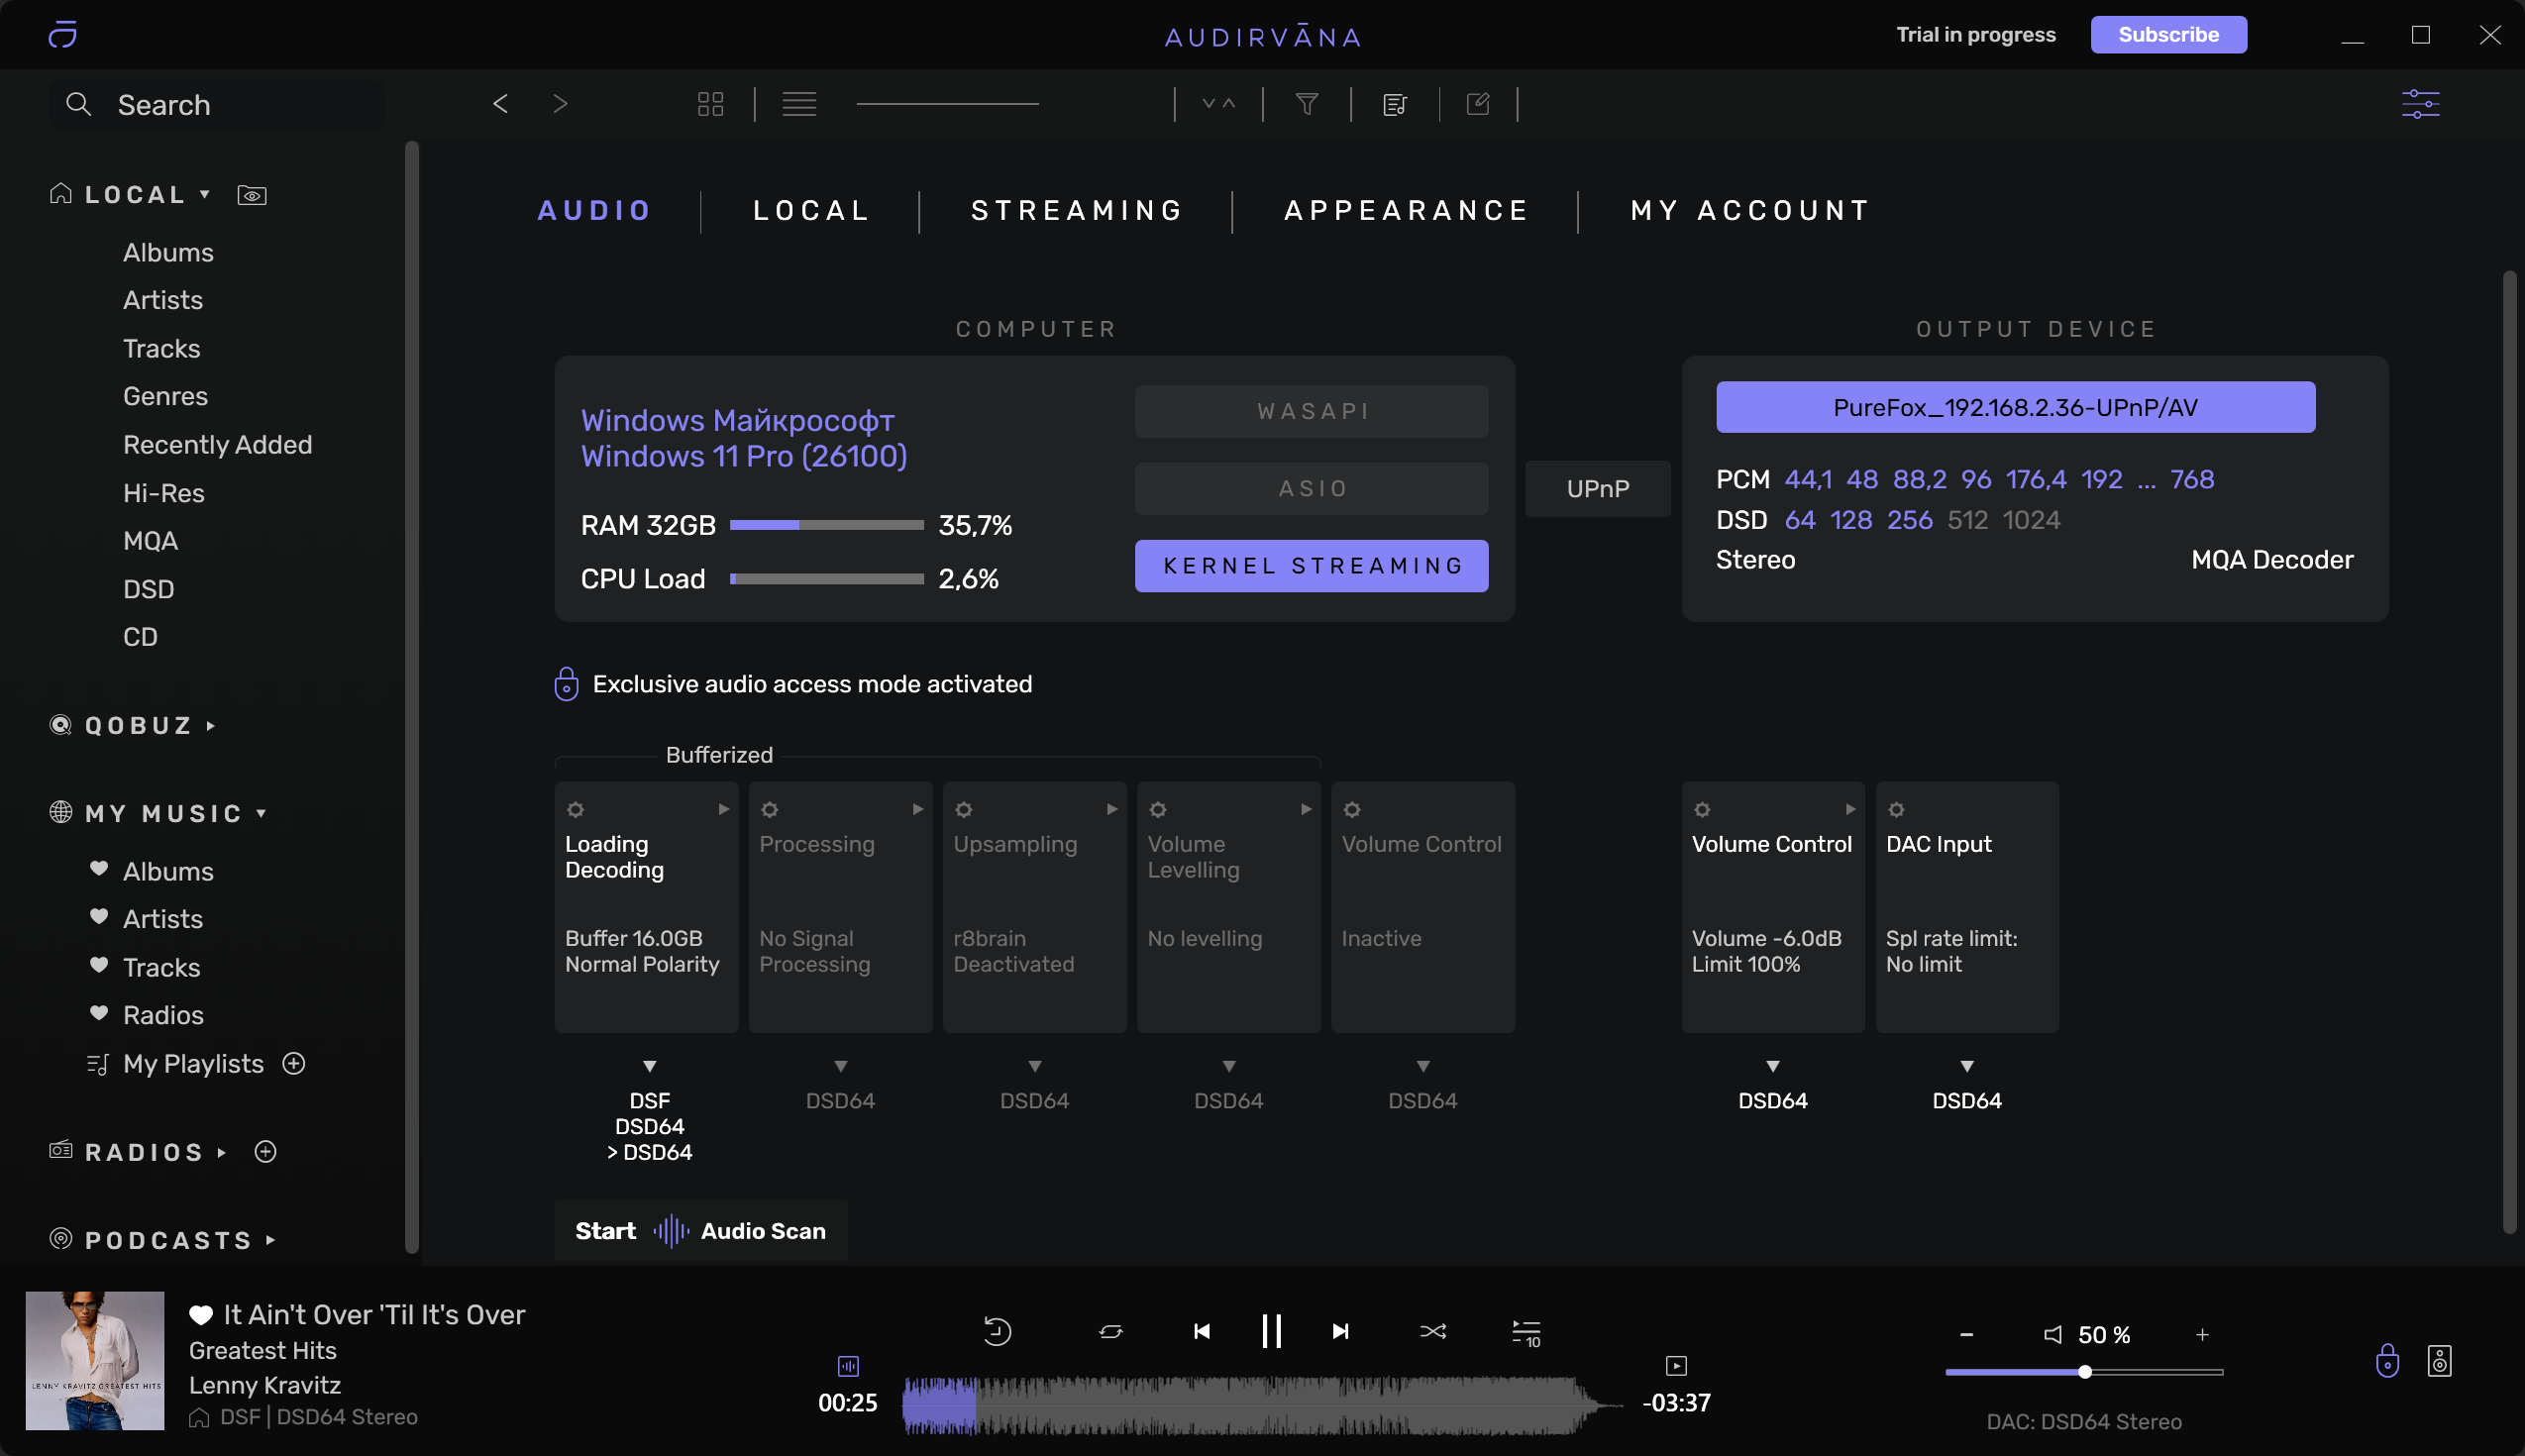Screen dimensions: 2525x1456
Task: Expand the QOBUZ sidebar section
Action: tap(210, 725)
